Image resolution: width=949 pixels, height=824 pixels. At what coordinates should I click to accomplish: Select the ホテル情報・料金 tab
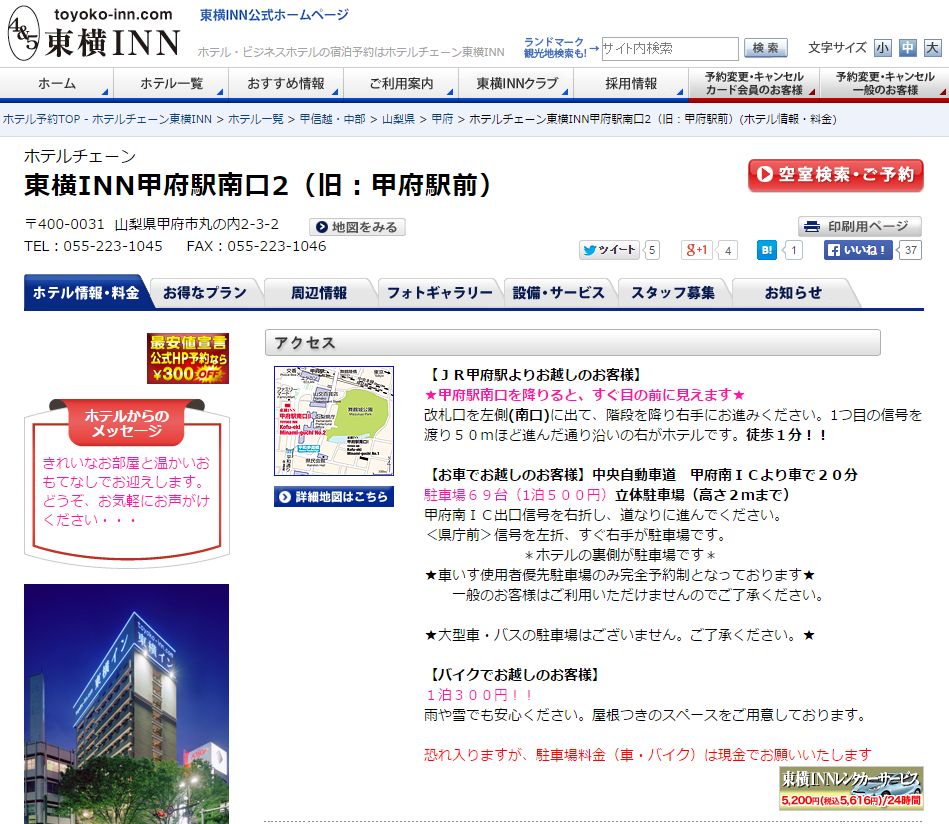coord(86,292)
